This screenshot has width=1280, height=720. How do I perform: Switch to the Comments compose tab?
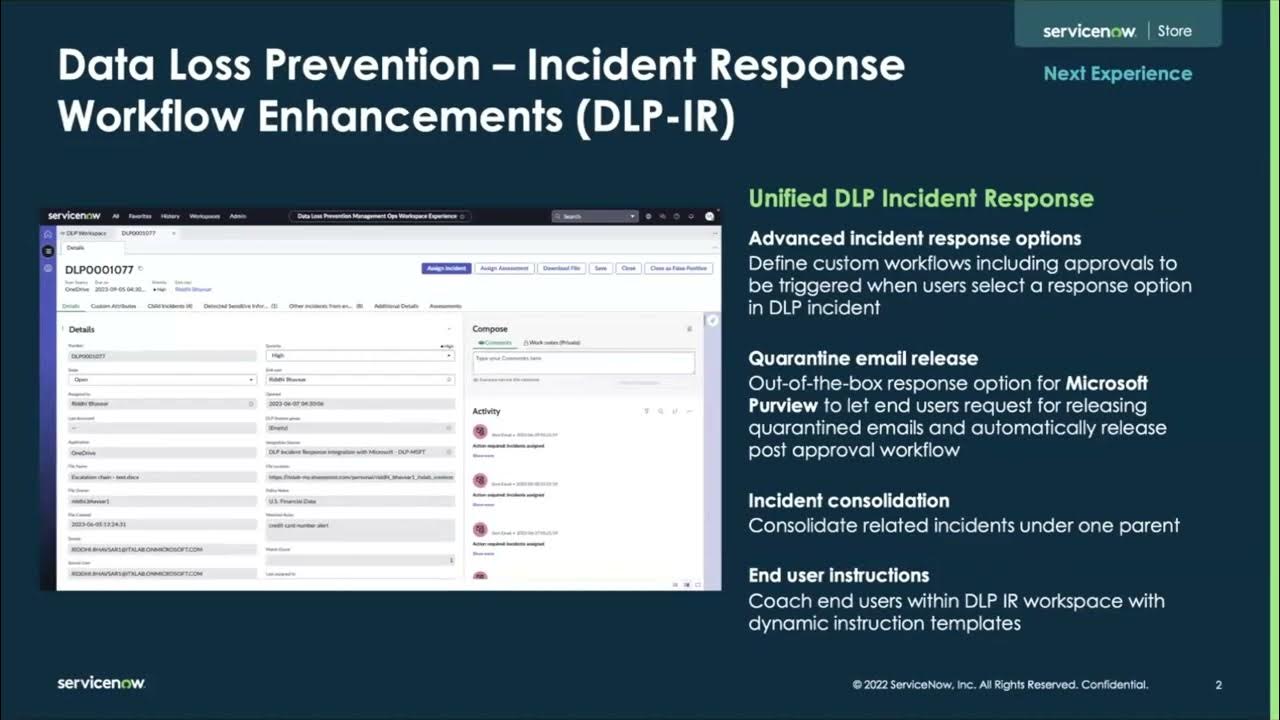494,342
